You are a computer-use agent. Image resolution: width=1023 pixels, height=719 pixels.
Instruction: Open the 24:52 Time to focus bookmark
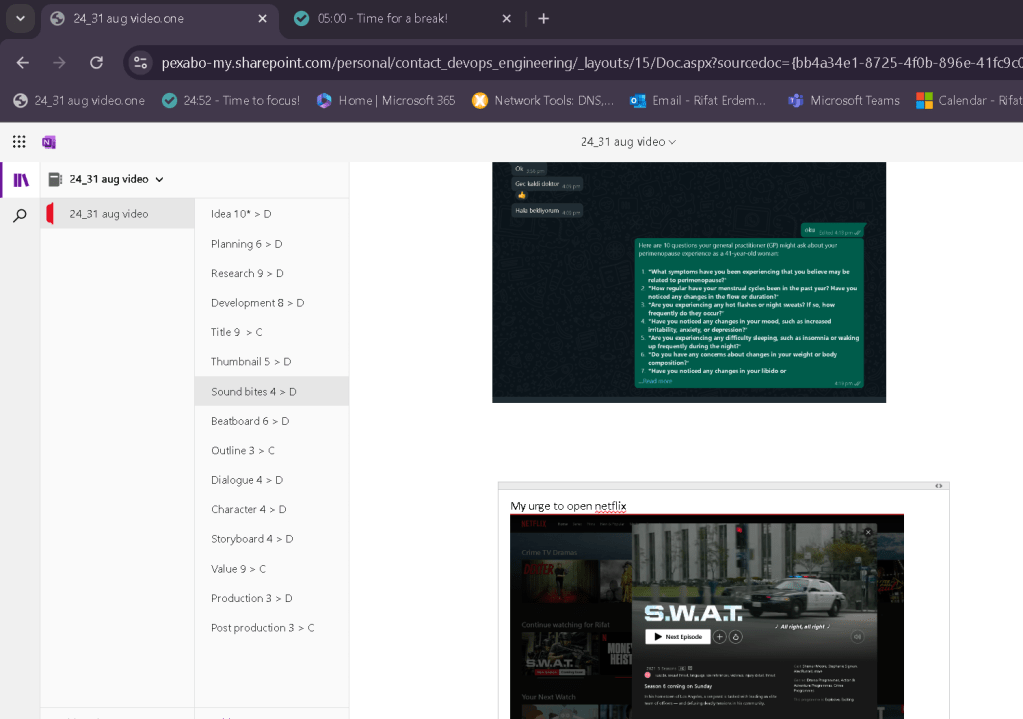pos(231,100)
